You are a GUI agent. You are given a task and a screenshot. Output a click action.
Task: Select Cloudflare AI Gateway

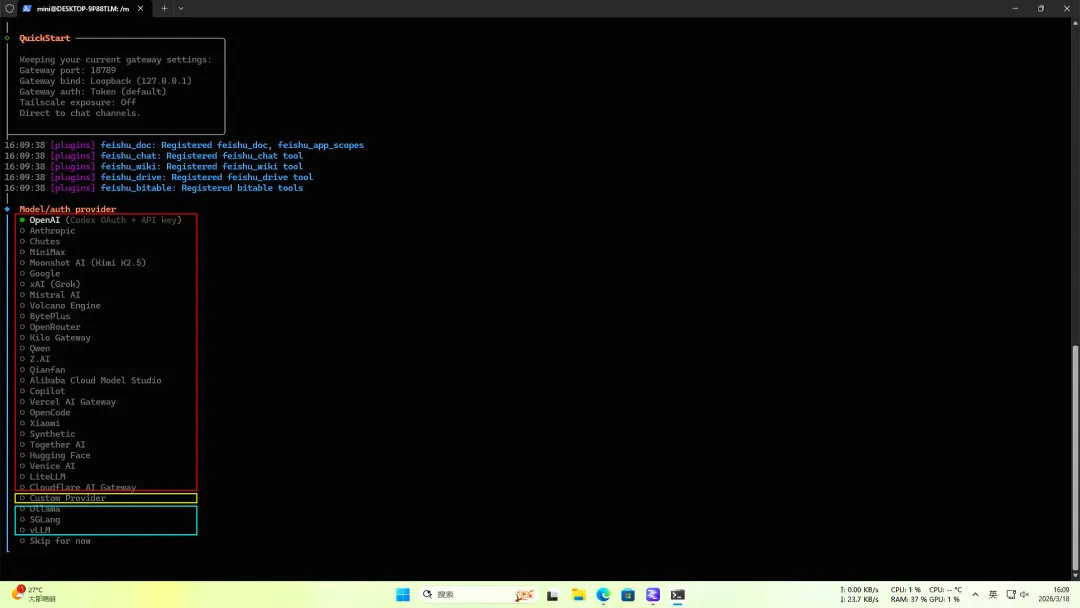78,487
